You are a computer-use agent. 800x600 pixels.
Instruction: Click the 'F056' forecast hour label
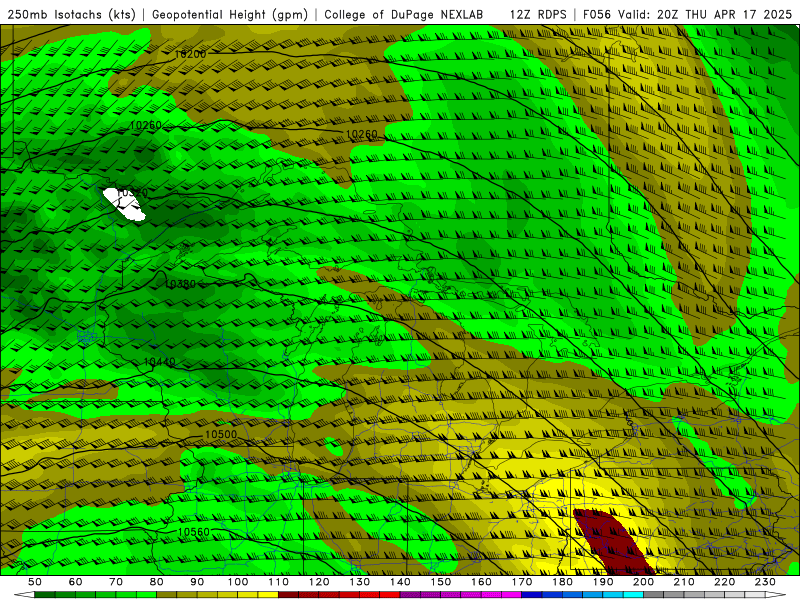598,14
